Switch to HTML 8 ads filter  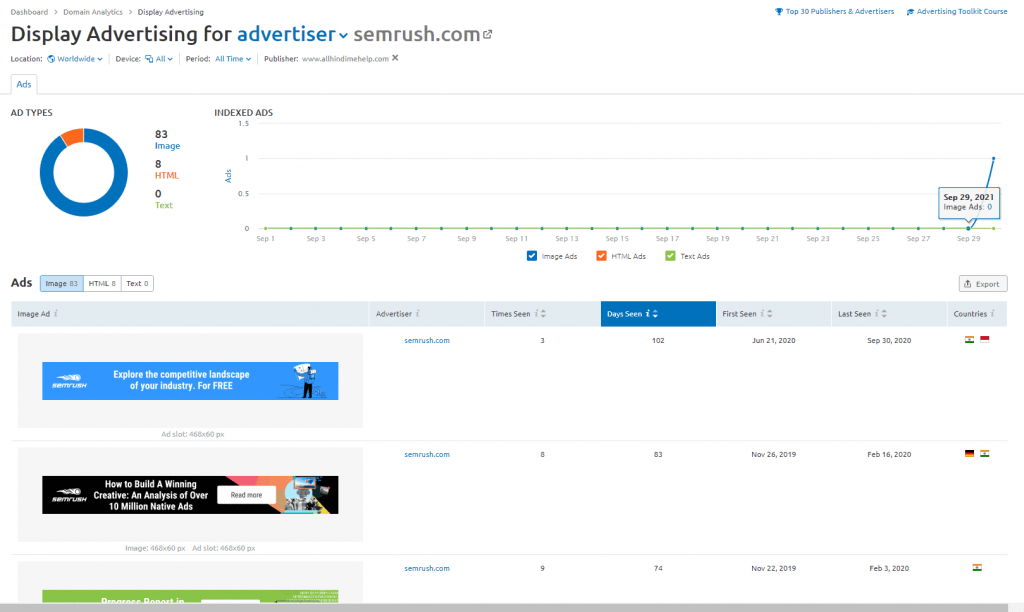[102, 283]
